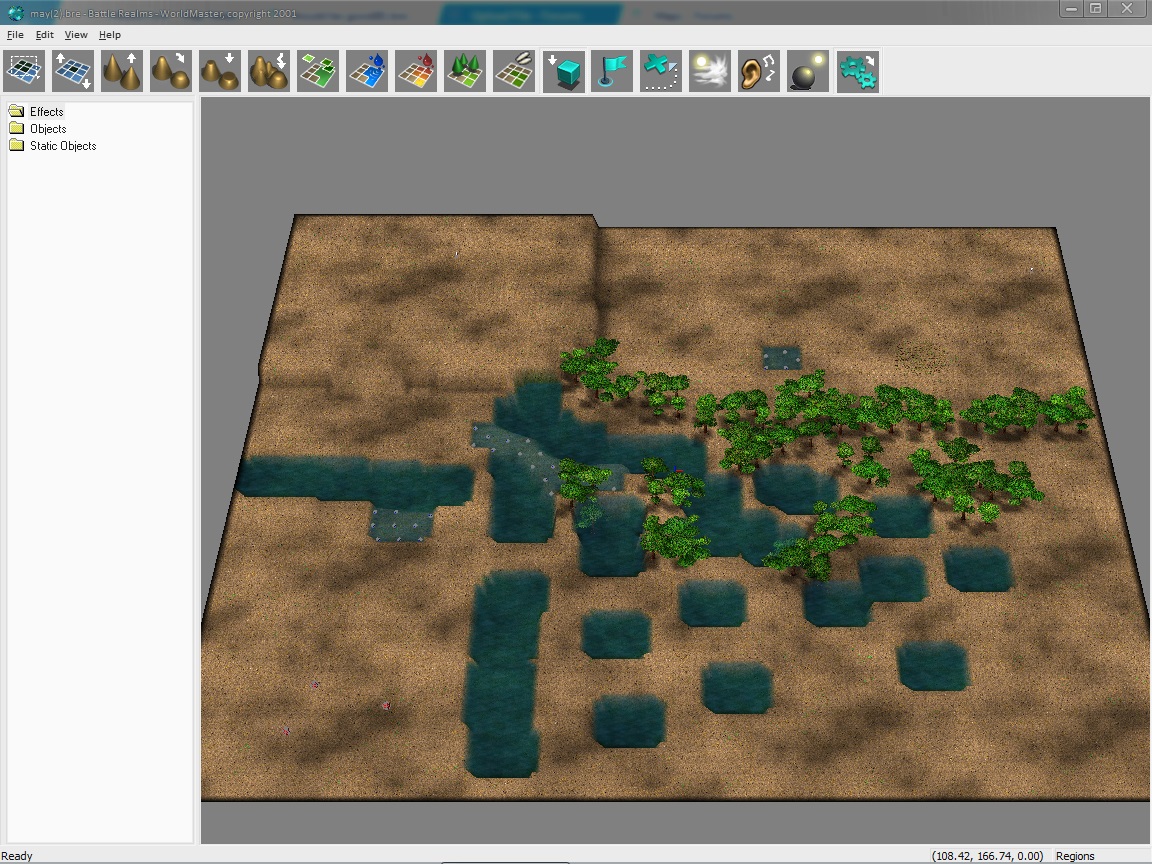Image resolution: width=1152 pixels, height=864 pixels.
Task: Expand the Objects folder
Action: (x=48, y=129)
